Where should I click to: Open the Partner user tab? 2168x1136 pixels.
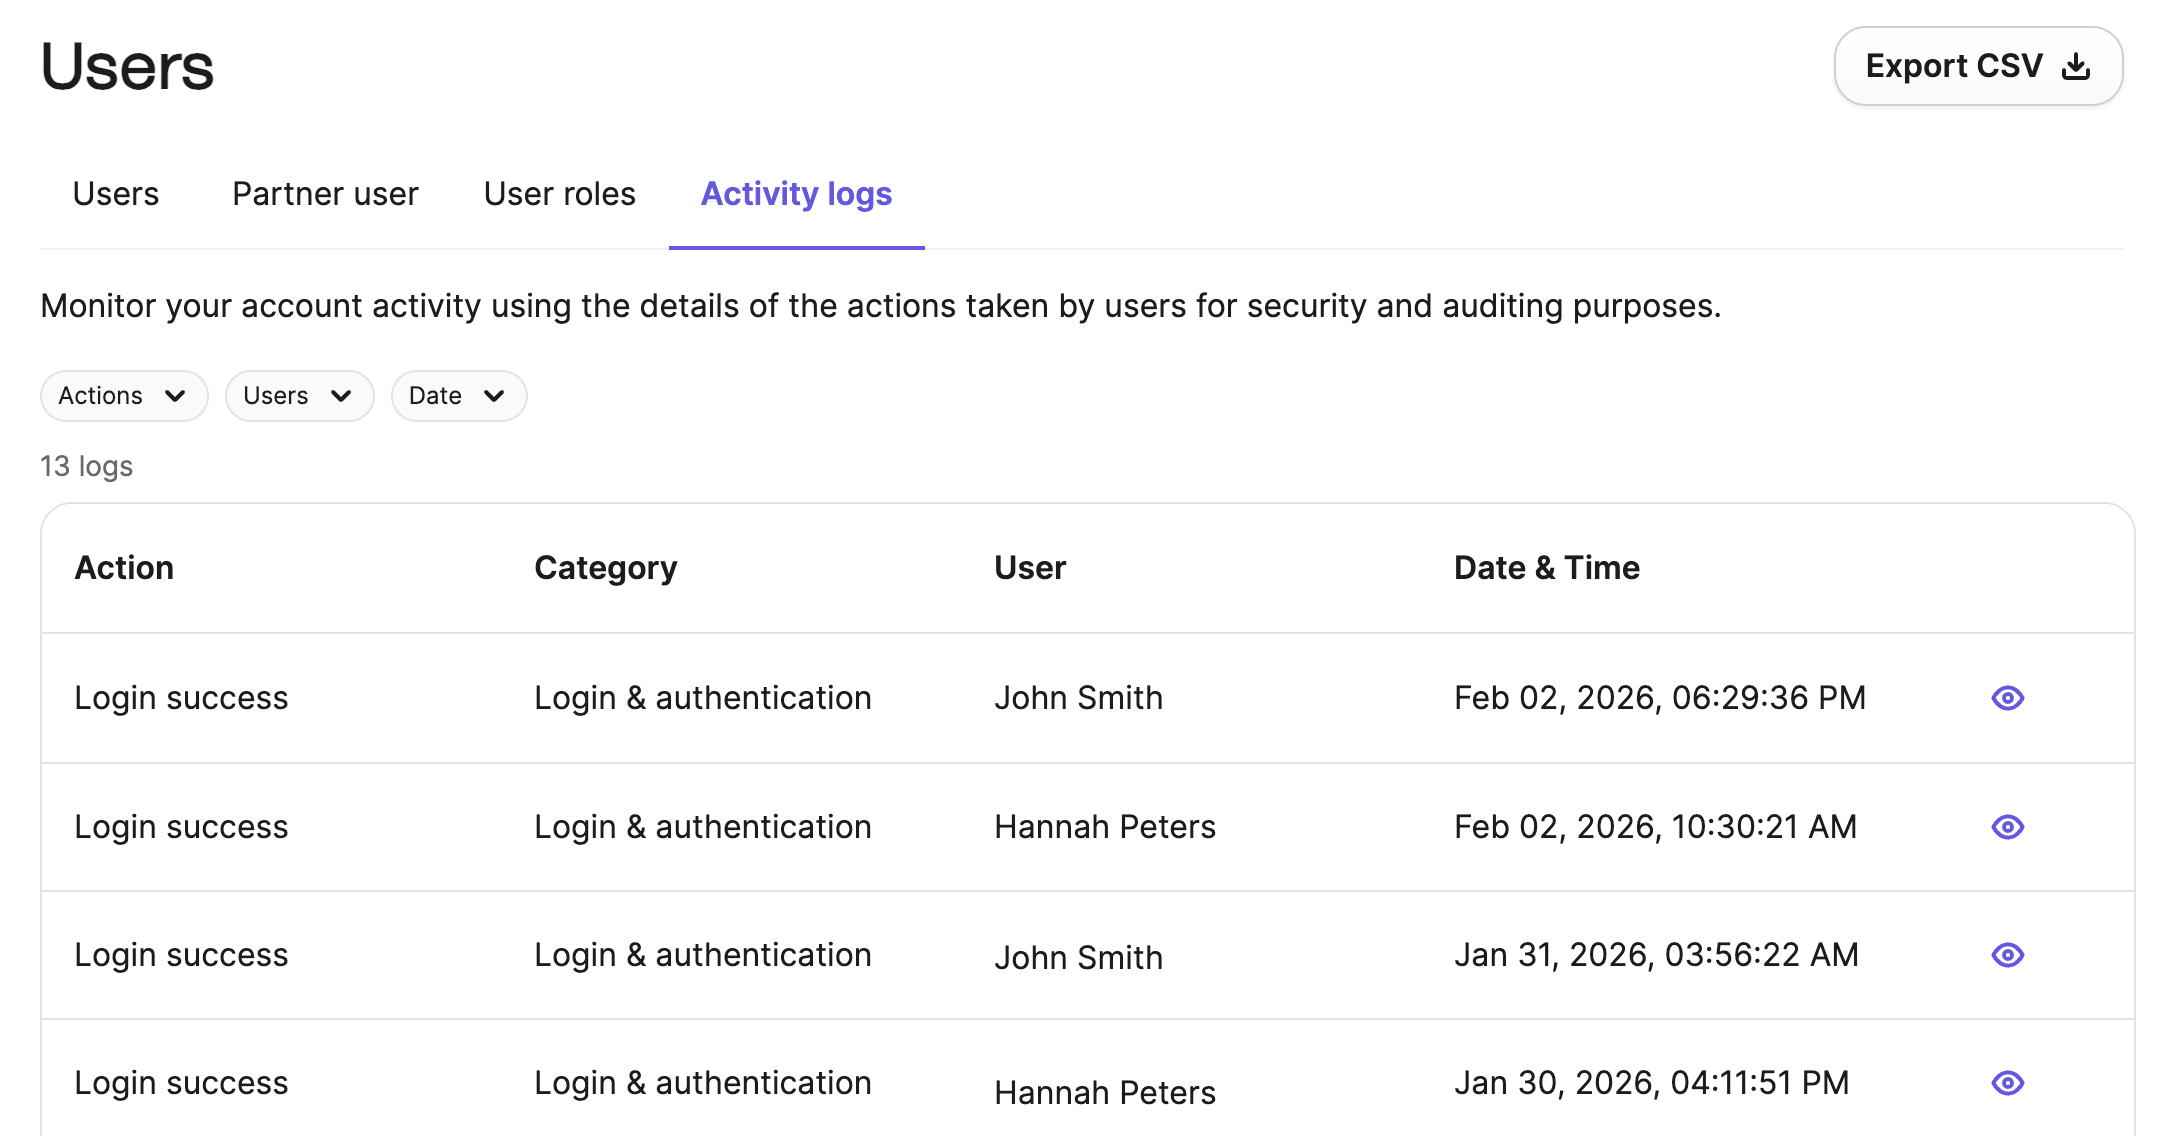click(325, 194)
